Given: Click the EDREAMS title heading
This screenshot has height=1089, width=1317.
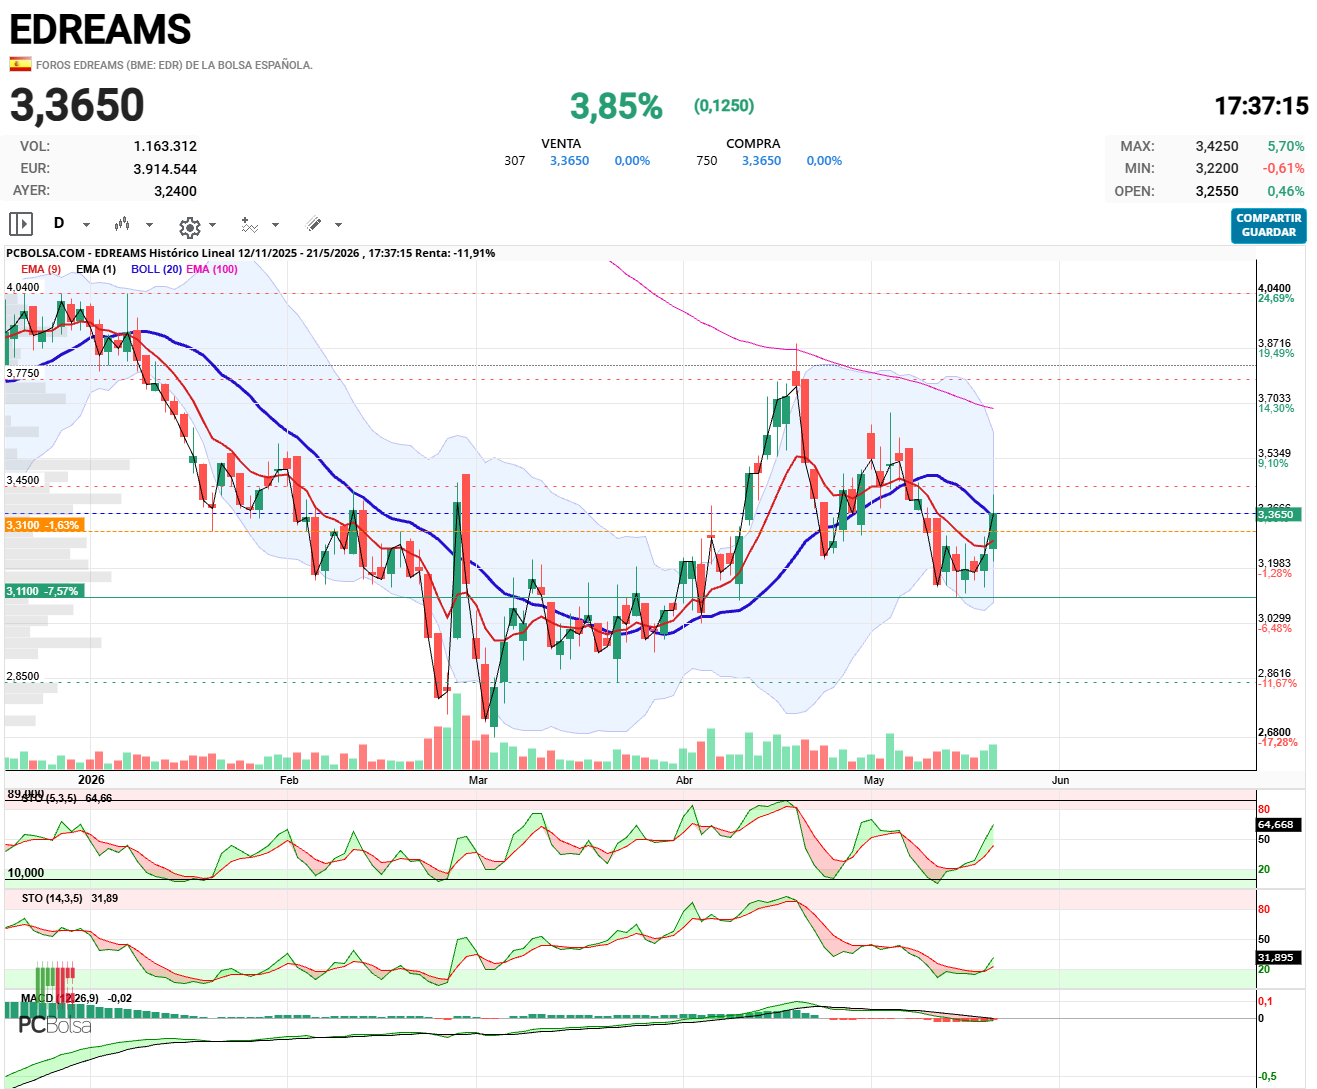Looking at the screenshot, I should [100, 30].
